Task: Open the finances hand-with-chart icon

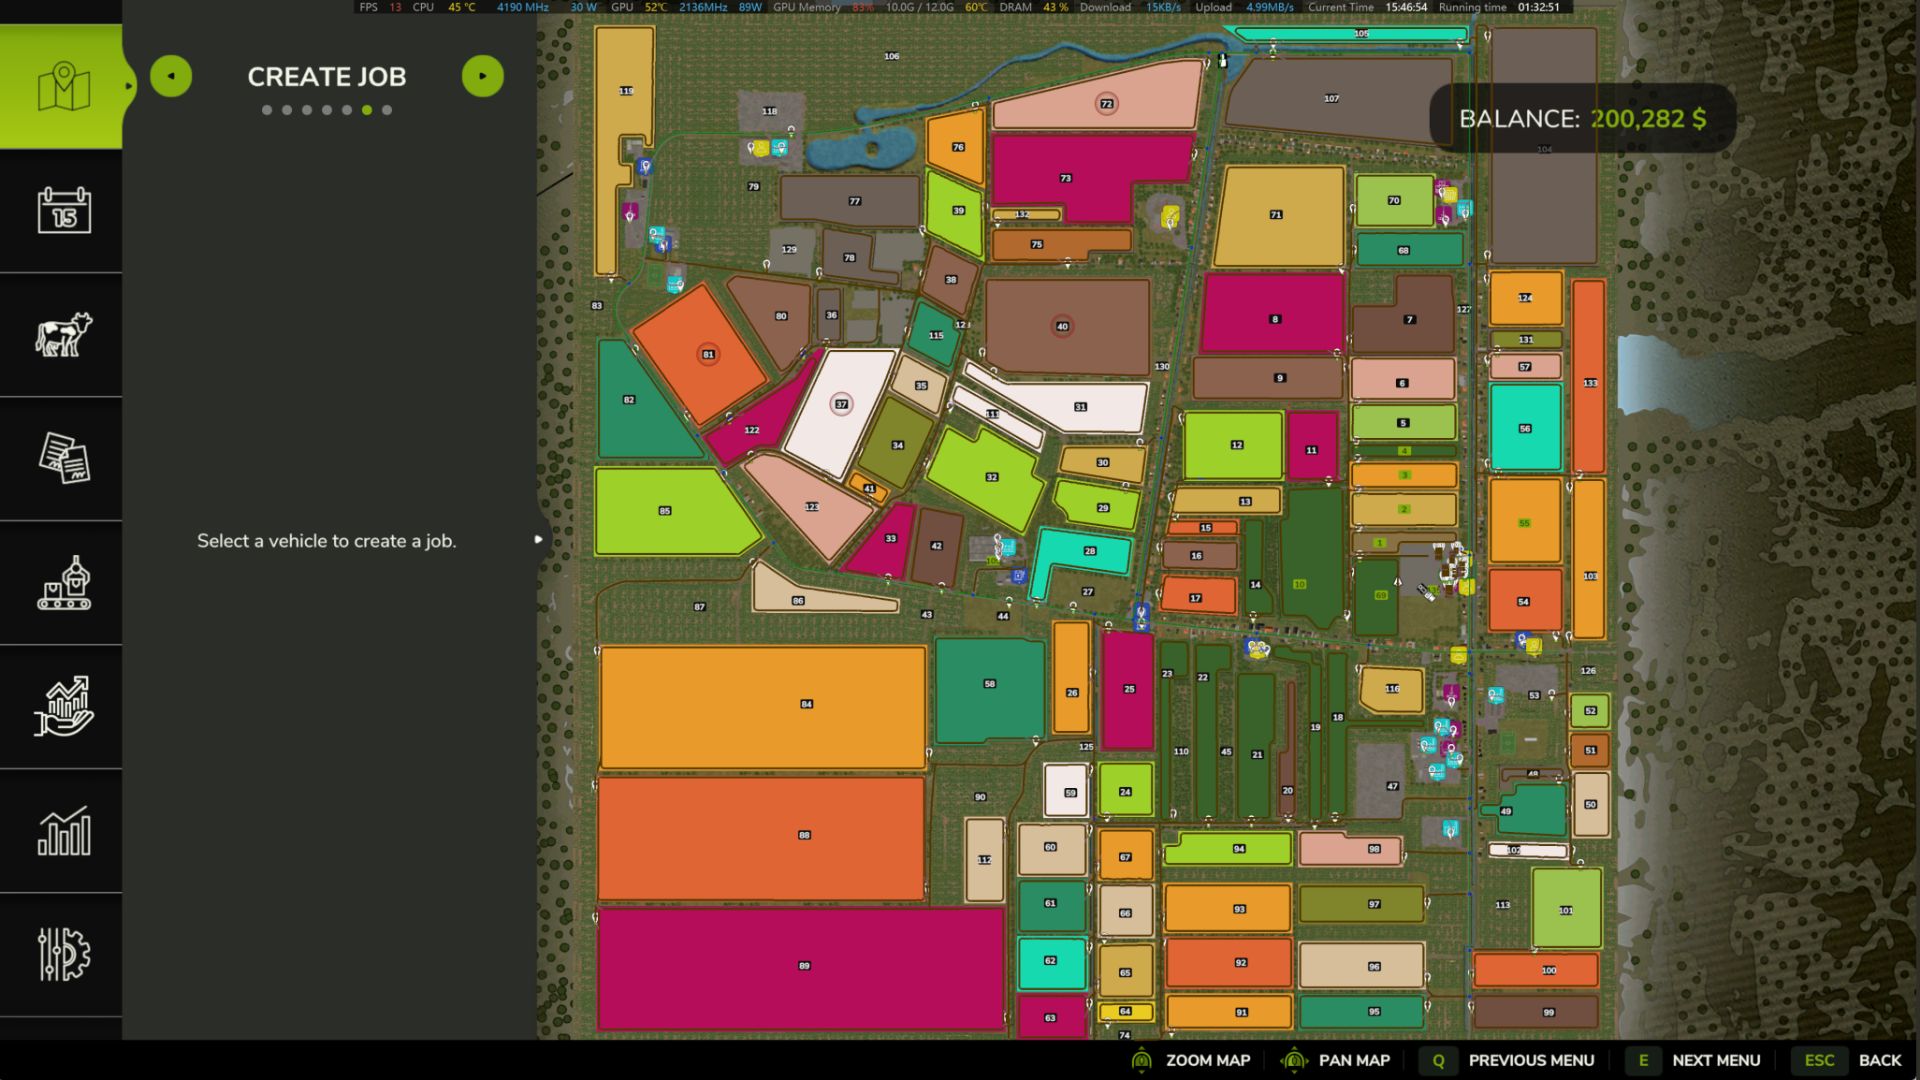Action: point(63,706)
